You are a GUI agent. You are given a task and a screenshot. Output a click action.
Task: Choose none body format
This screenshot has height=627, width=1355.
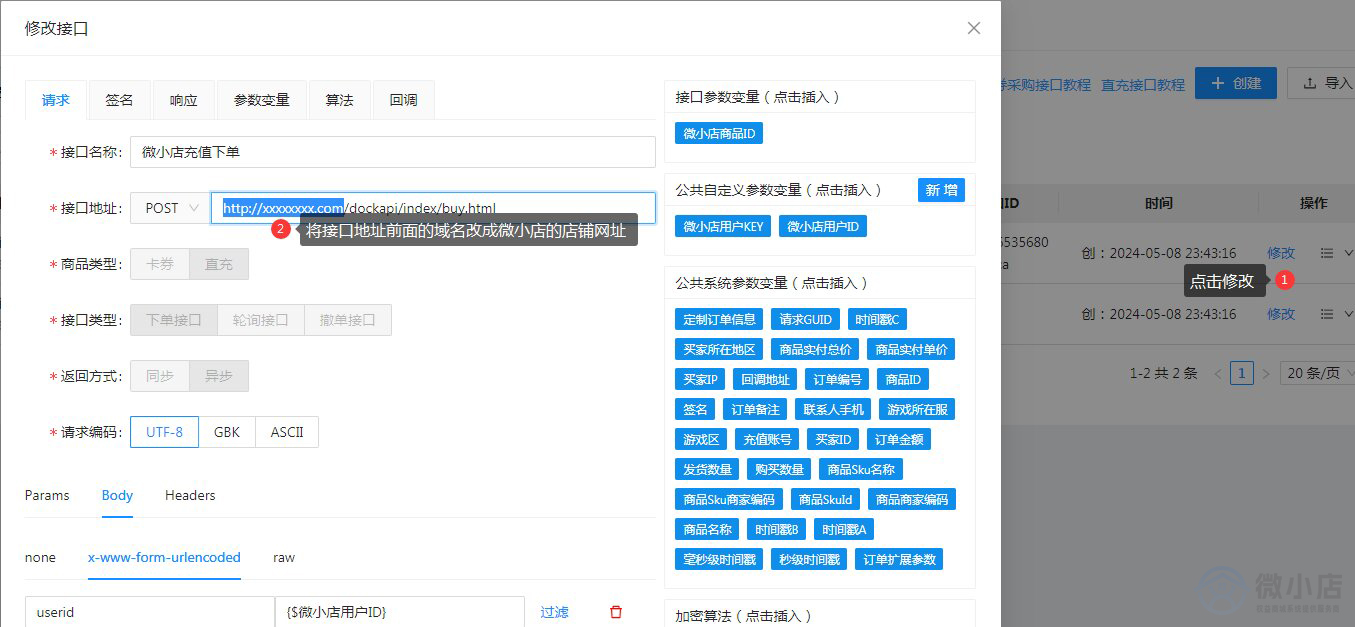[40, 557]
